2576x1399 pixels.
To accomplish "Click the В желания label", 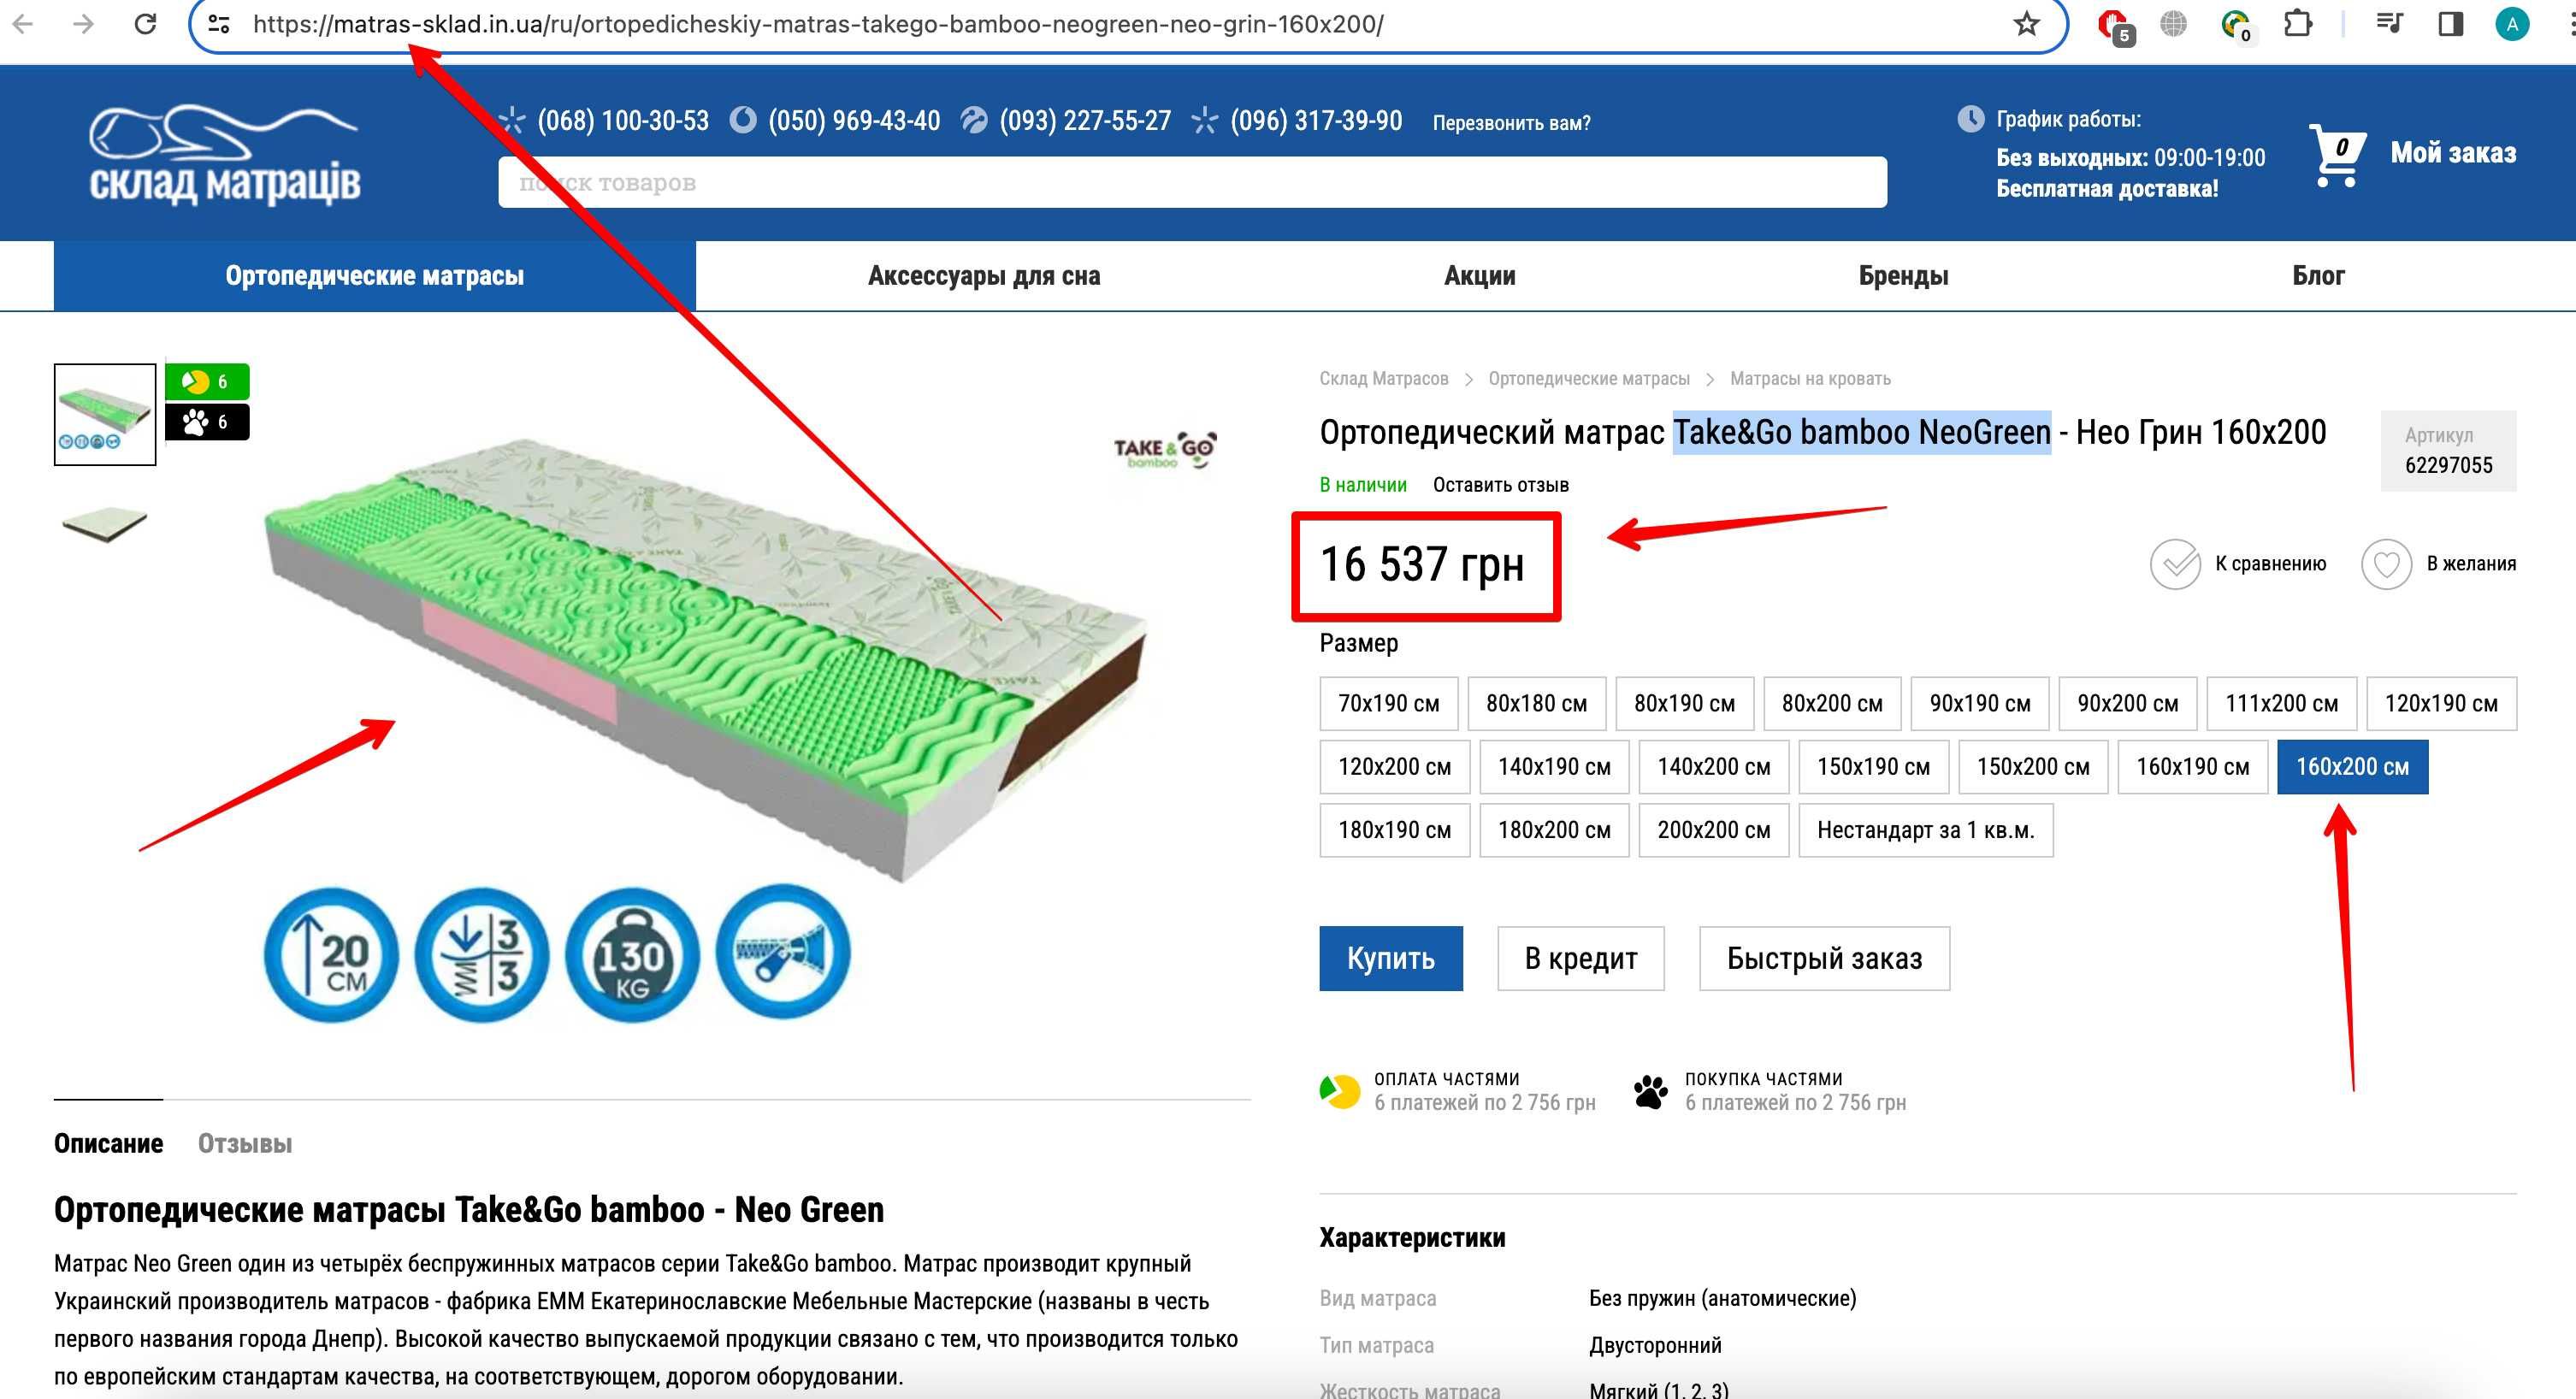I will point(2471,564).
